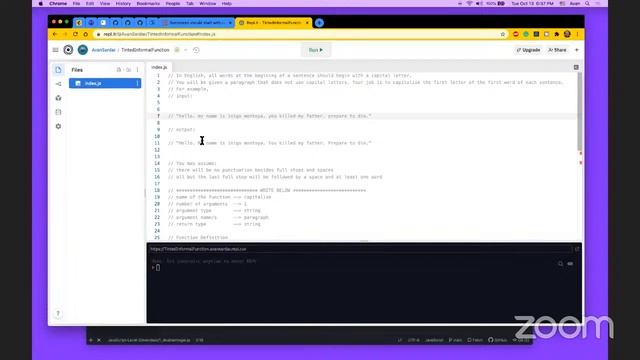This screenshot has width=640, height=360.
Task: Click the console input prompt
Action: click(x=158, y=268)
